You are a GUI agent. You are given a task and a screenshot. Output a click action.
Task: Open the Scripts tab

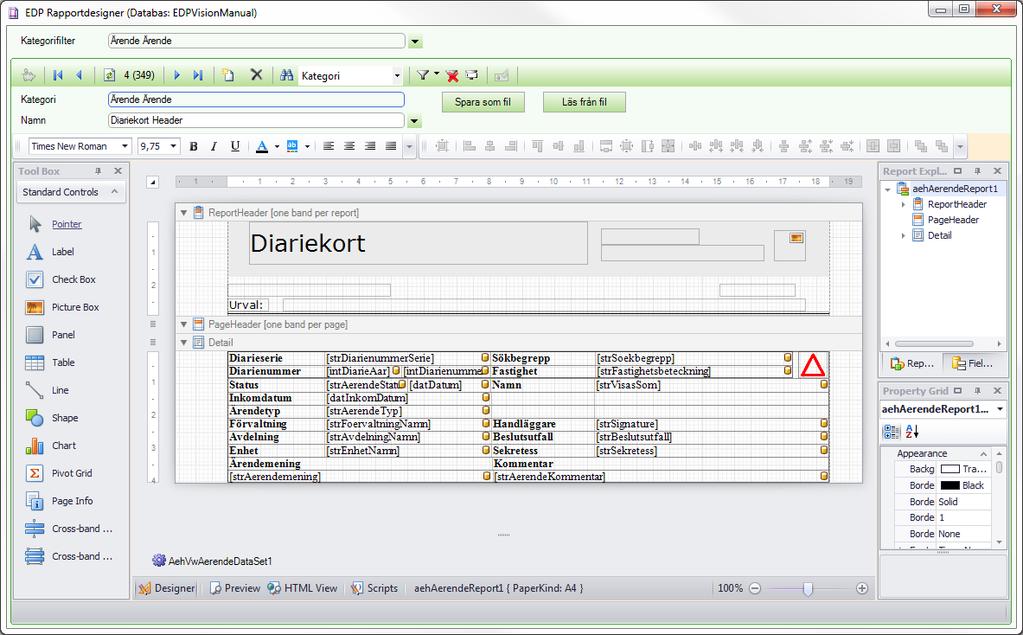coord(374,588)
